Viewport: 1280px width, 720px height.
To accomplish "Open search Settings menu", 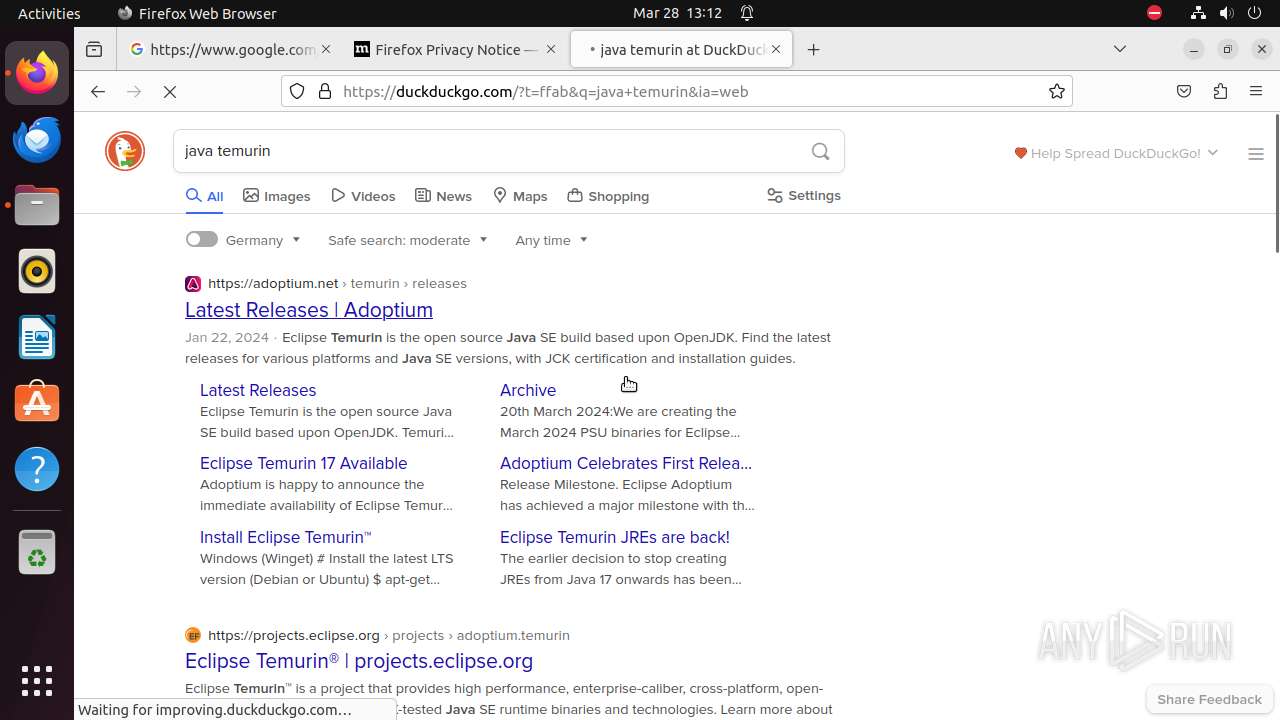I will point(804,195).
